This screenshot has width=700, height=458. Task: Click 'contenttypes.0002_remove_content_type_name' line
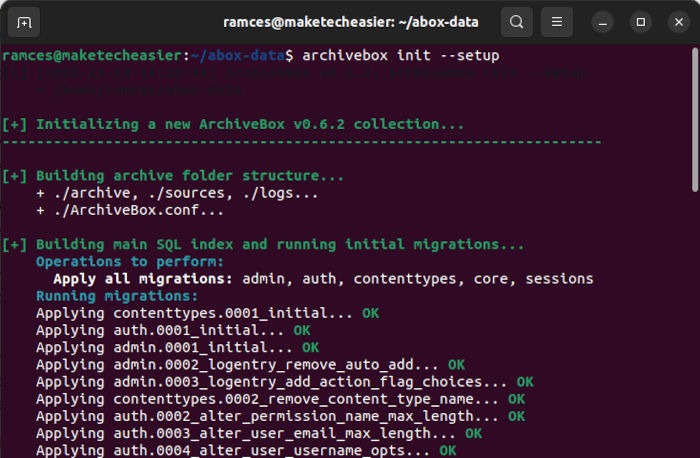coord(280,399)
